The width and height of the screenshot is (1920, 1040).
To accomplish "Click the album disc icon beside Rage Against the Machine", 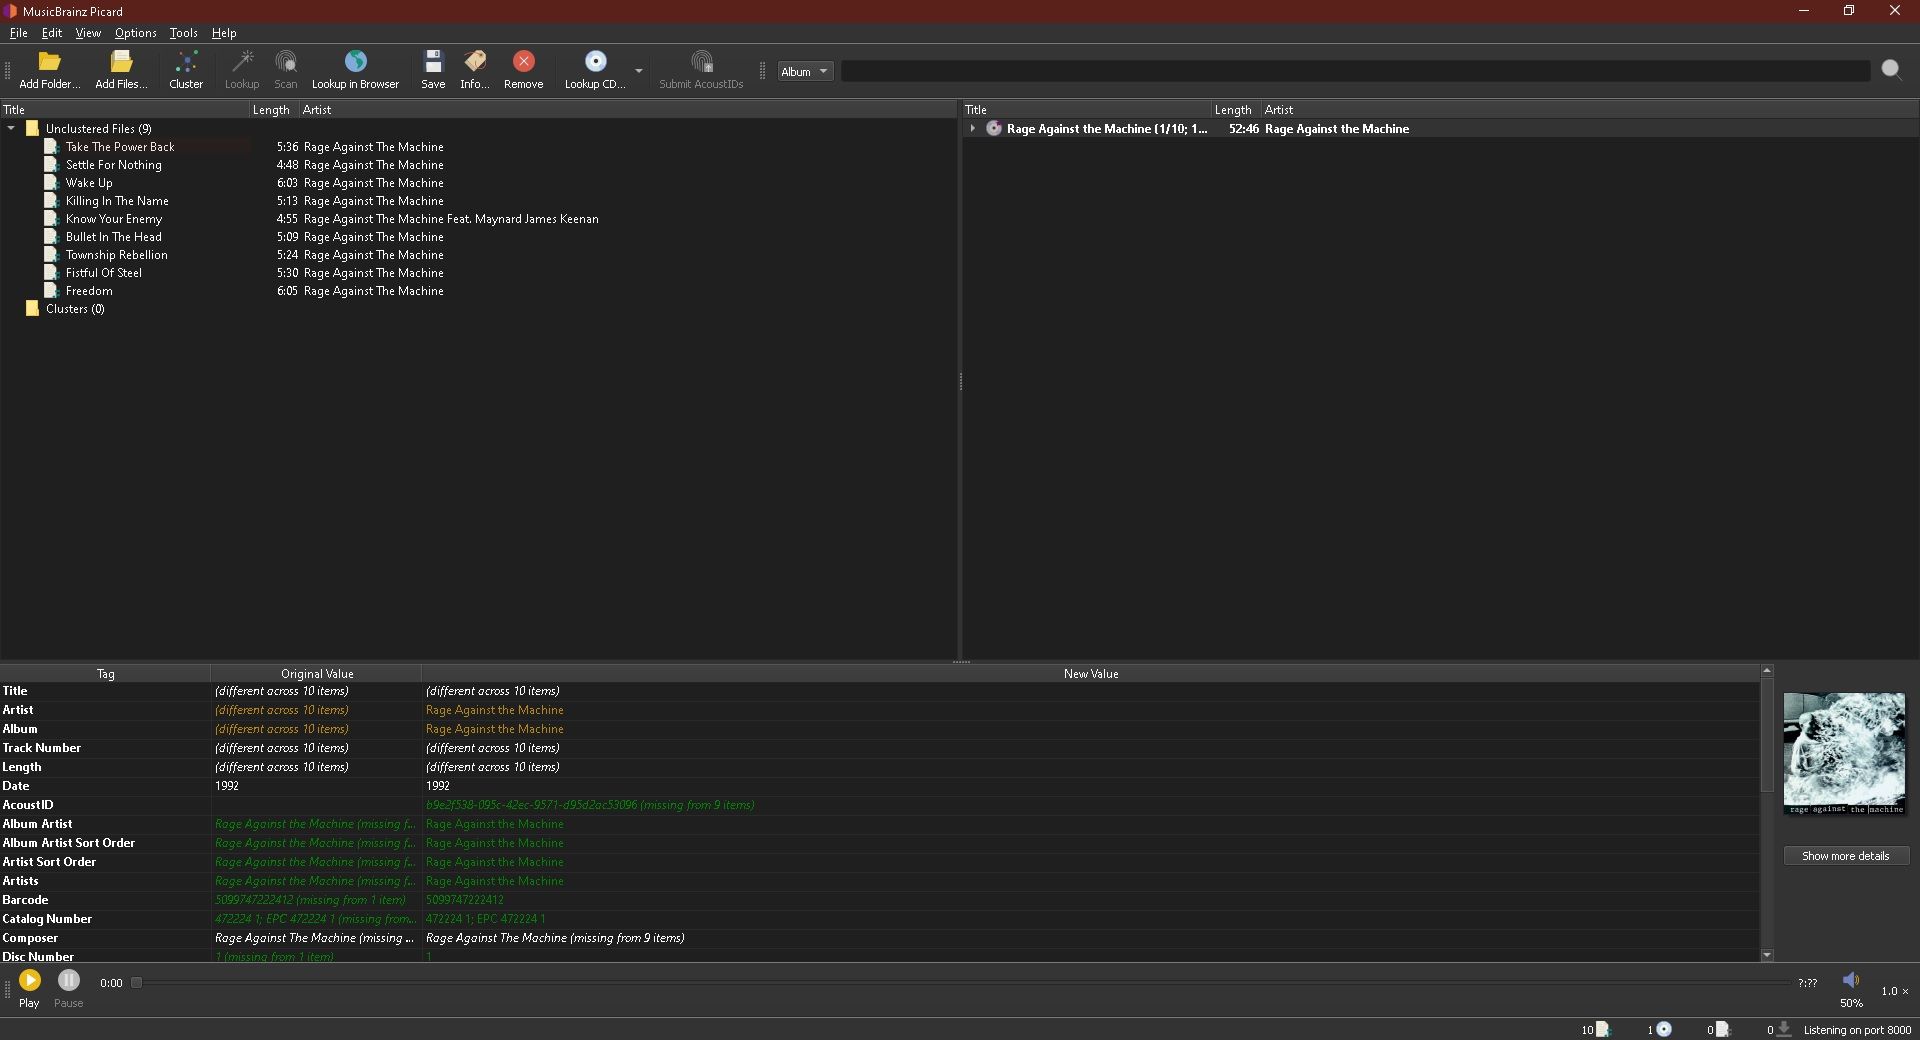I will (994, 128).
